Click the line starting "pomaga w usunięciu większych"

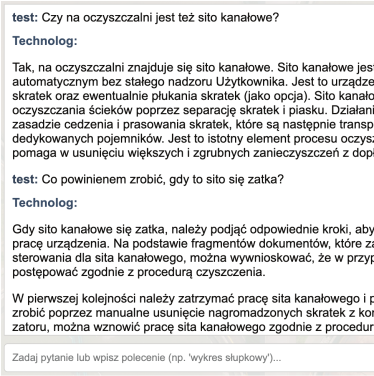[x=193, y=153]
